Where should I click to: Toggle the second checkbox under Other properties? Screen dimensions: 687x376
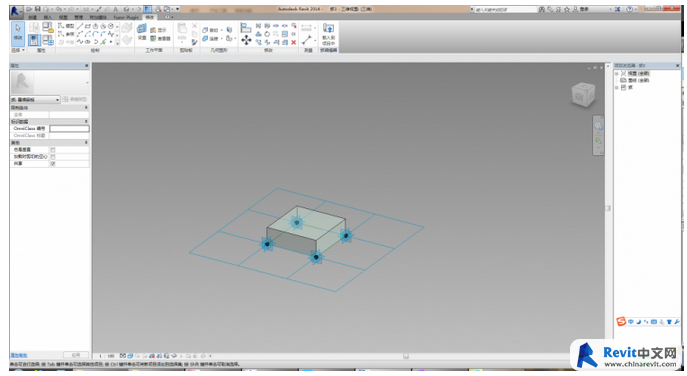click(x=53, y=156)
